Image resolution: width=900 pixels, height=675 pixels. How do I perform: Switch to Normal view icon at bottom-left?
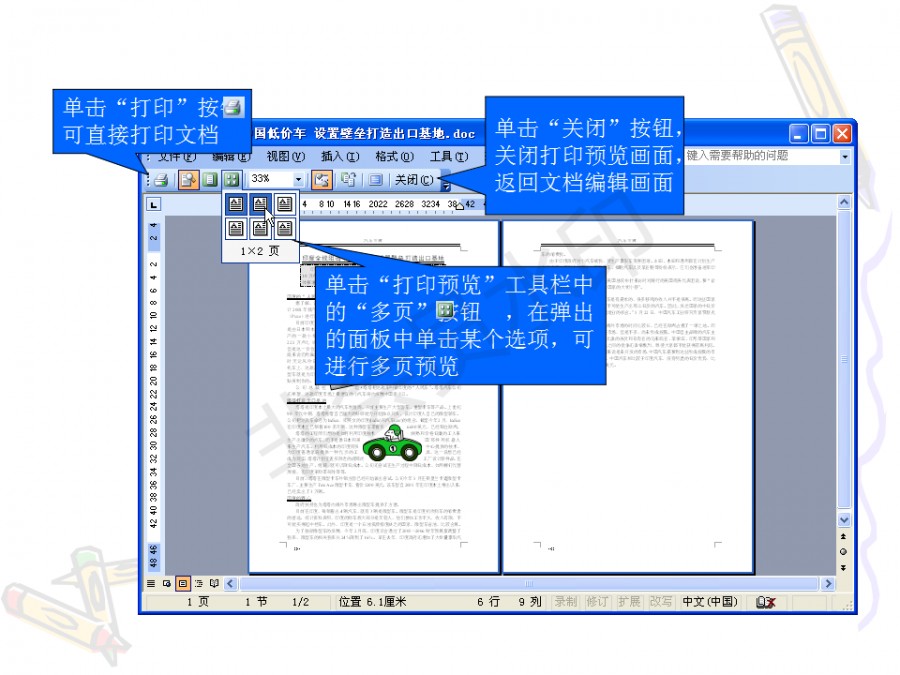pyautogui.click(x=152, y=583)
